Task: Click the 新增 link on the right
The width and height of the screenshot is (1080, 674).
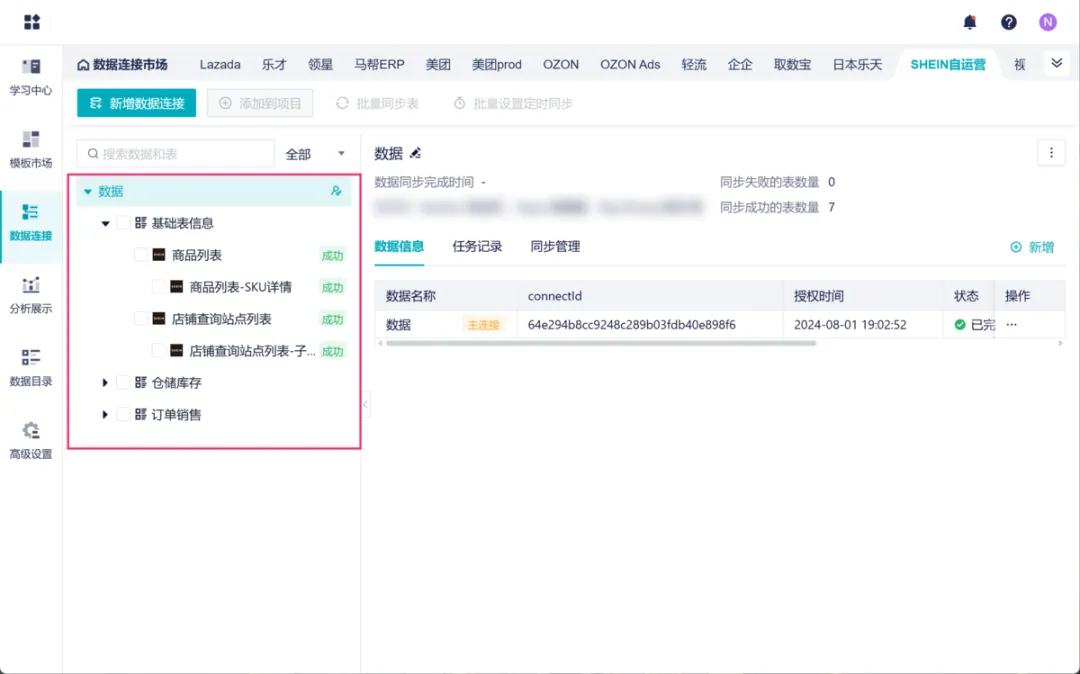Action: click(1032, 247)
